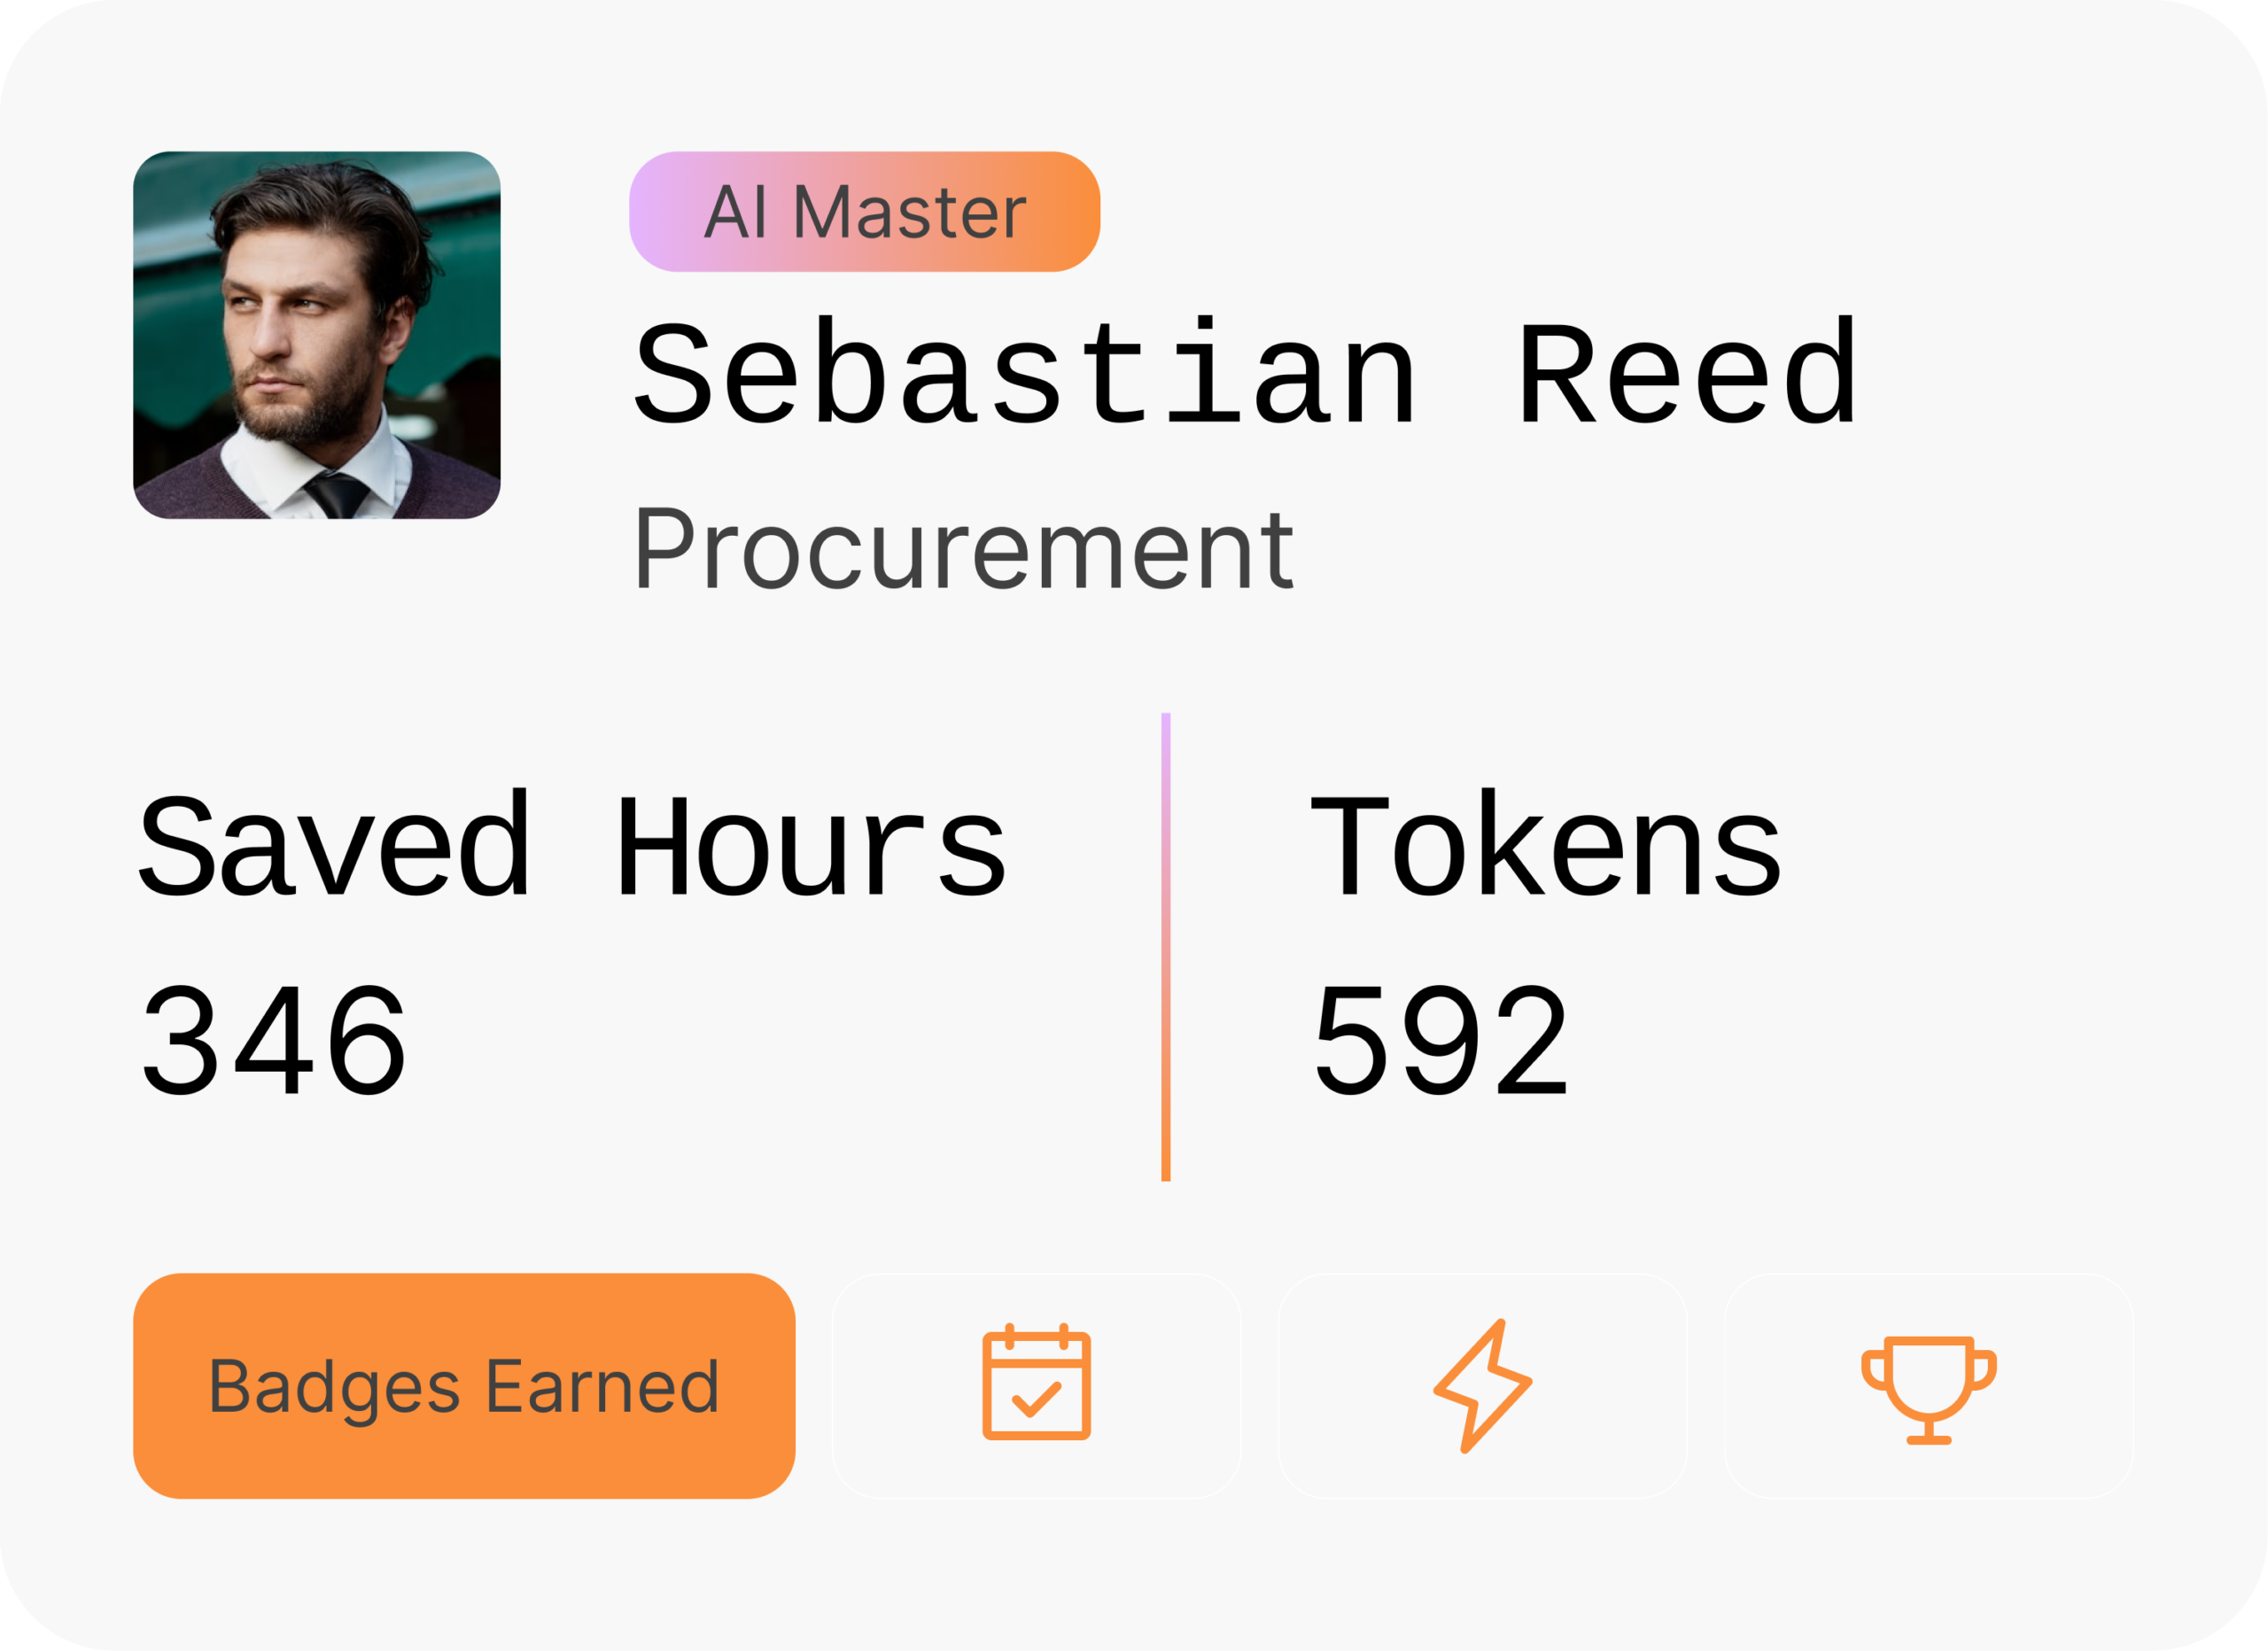
Task: Select the lightning bolt badge icon
Action: (x=1482, y=1385)
